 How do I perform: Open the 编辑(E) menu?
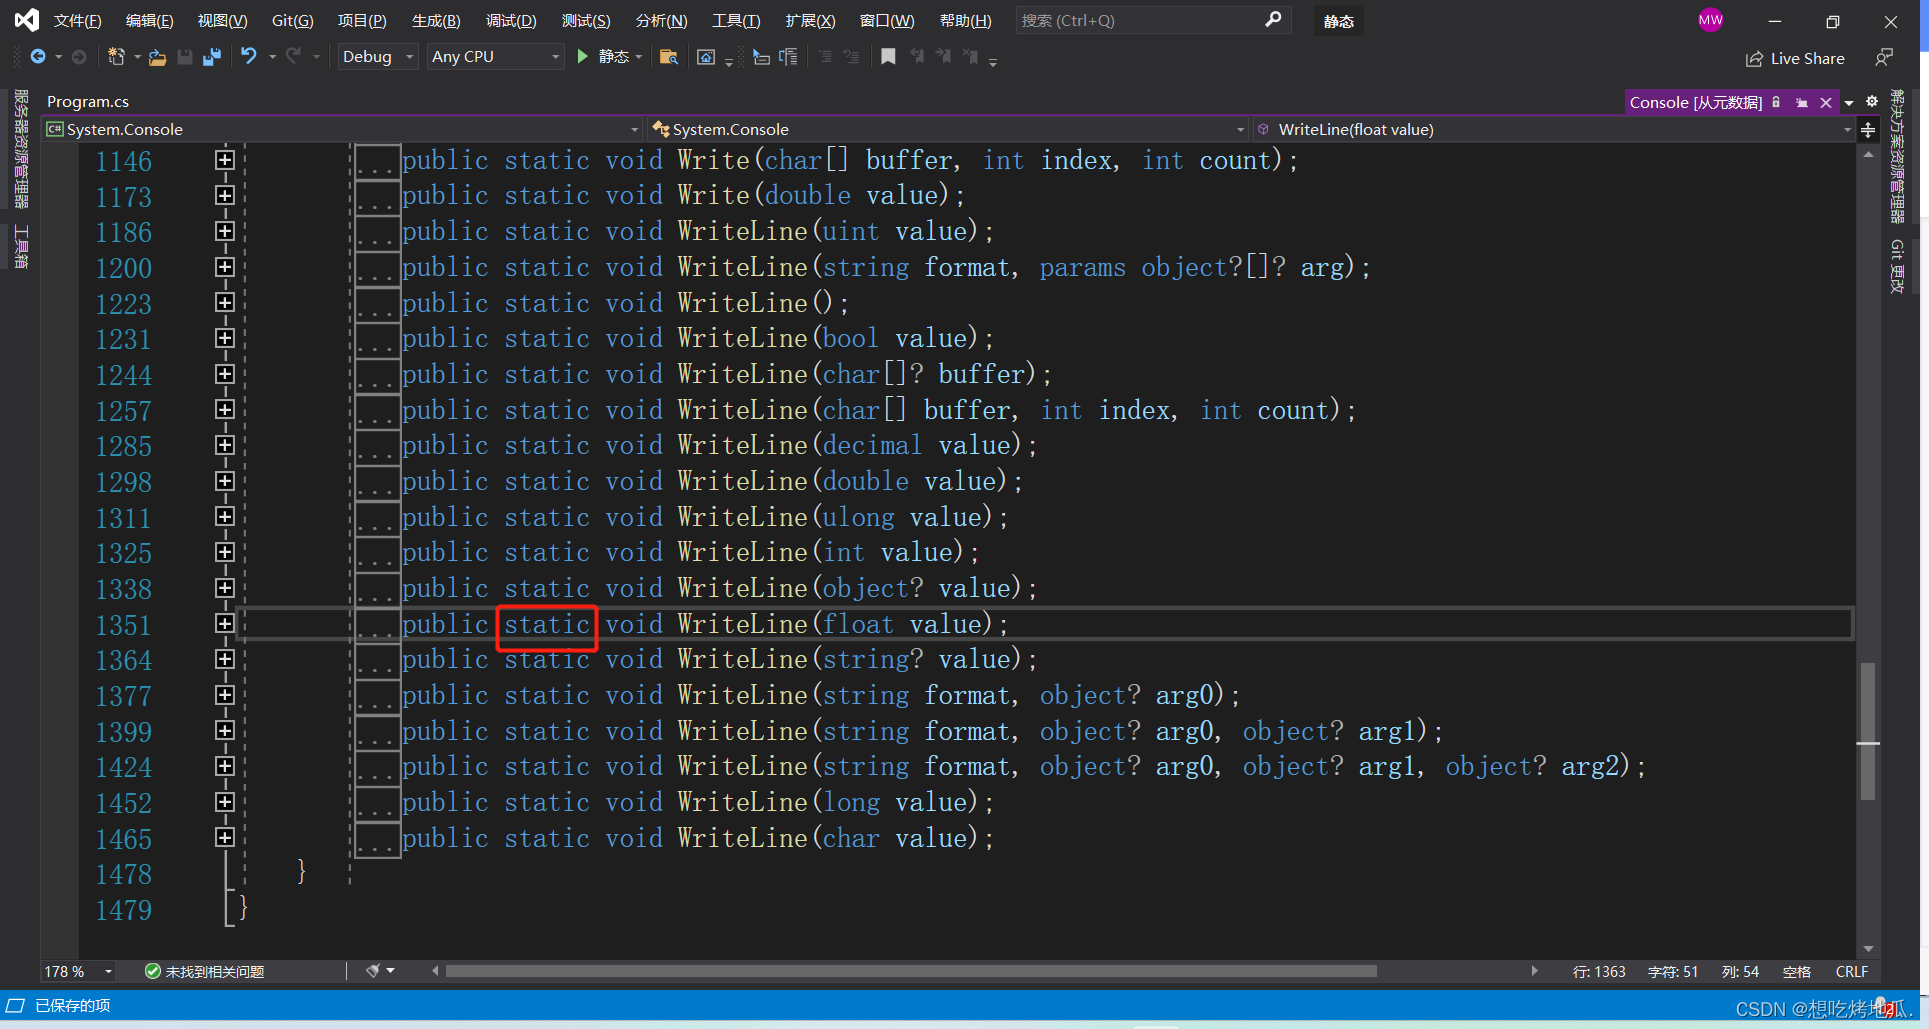[149, 20]
